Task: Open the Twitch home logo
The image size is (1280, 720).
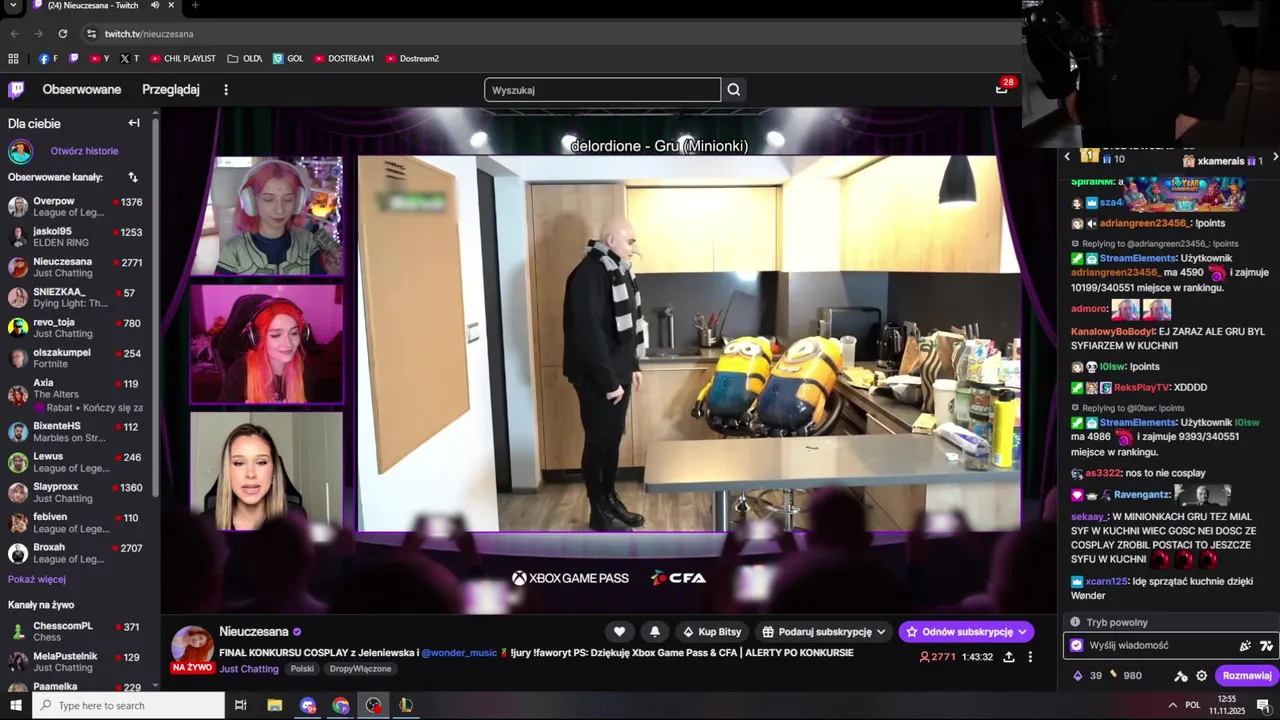Action: click(16, 90)
